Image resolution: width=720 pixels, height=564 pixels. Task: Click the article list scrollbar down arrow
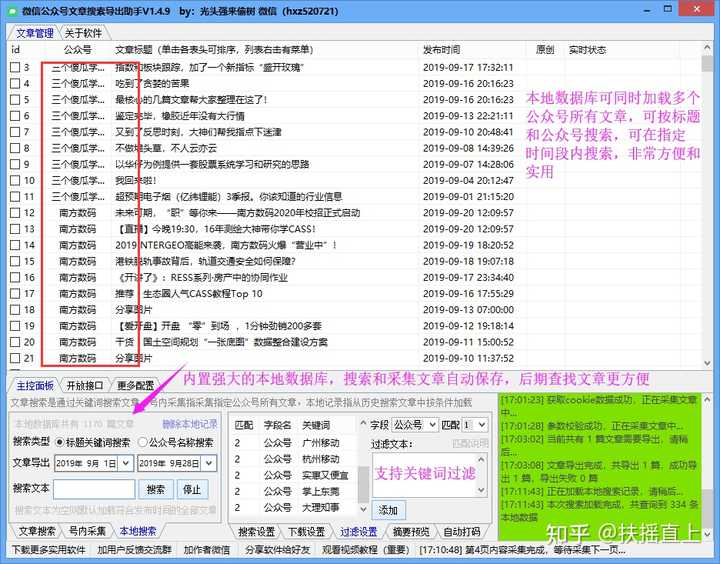pyautogui.click(x=707, y=363)
